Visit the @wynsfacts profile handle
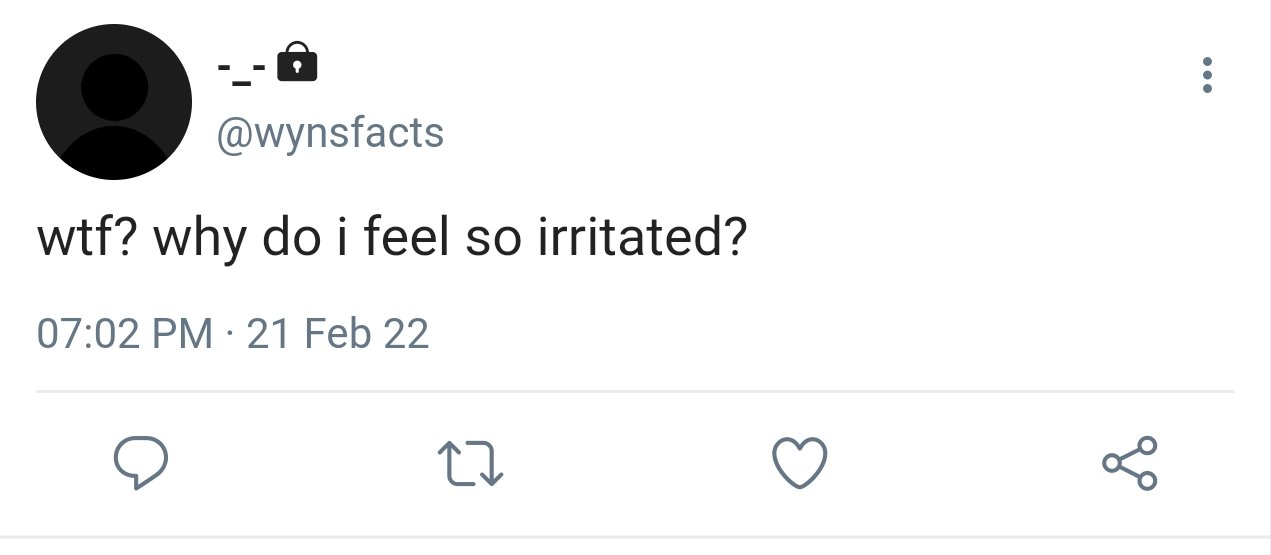1271x555 pixels. (330, 132)
